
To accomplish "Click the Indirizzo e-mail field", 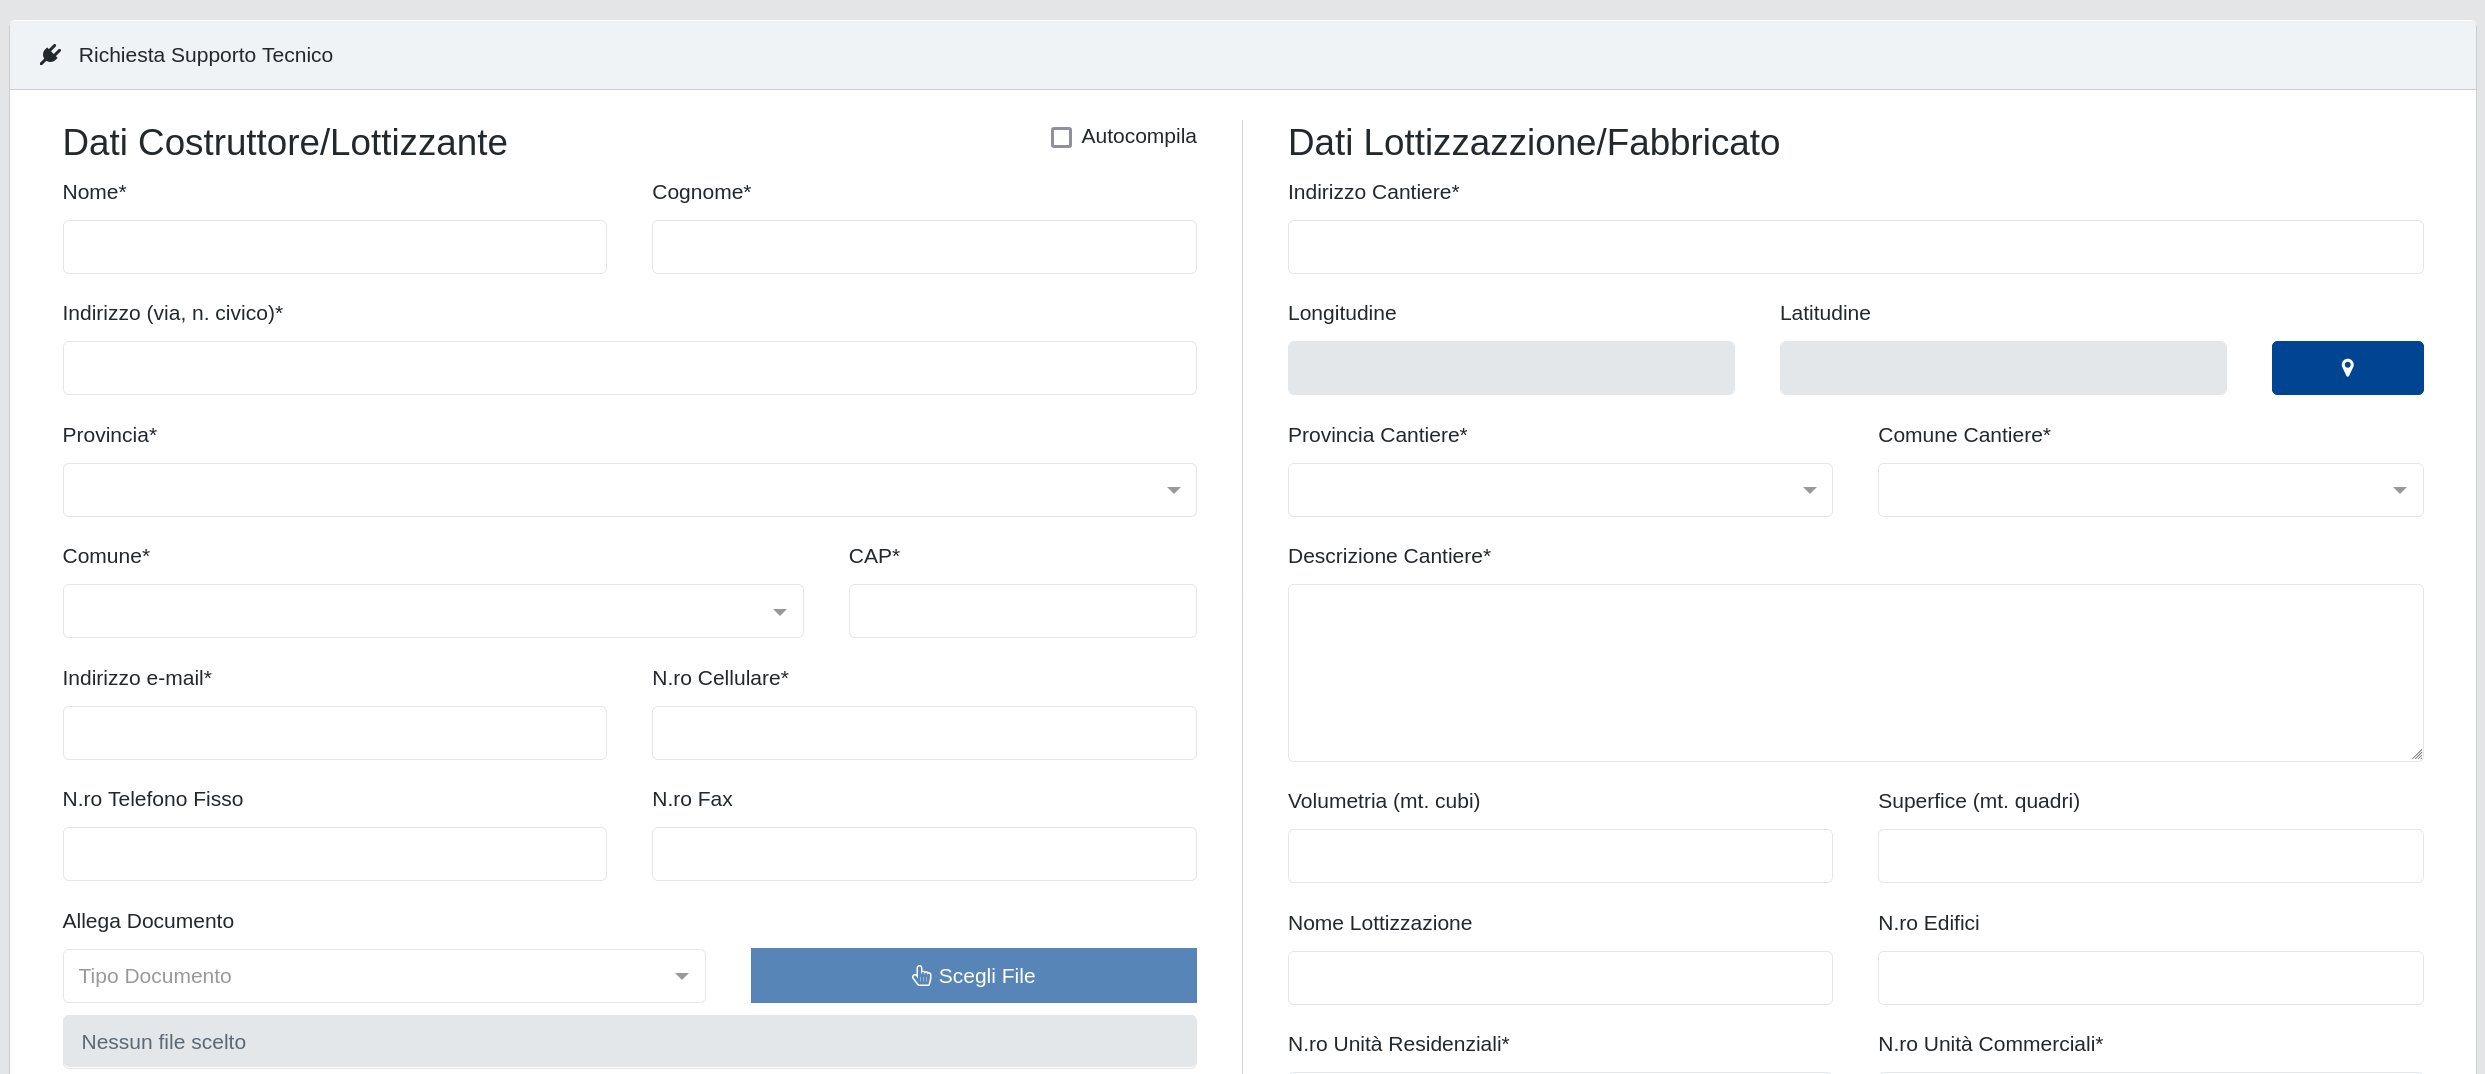I will point(334,733).
